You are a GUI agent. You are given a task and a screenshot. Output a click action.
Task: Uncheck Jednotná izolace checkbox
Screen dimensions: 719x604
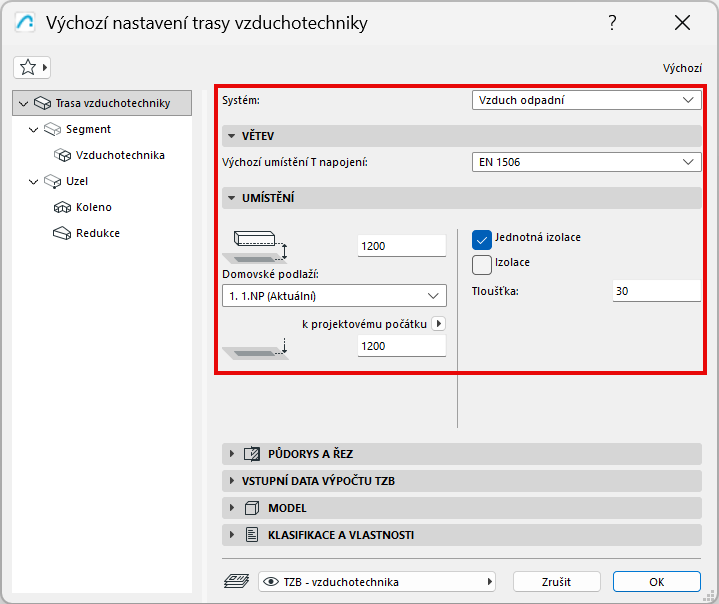(x=481, y=239)
